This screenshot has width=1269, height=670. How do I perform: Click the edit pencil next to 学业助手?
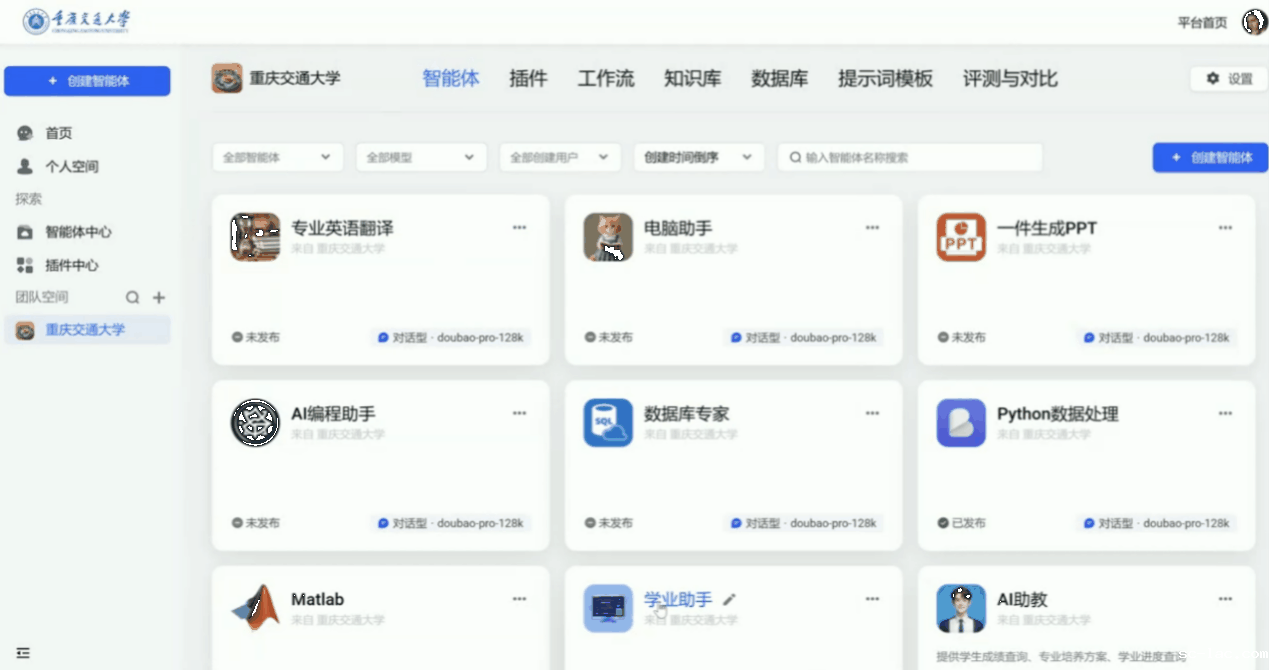click(729, 599)
